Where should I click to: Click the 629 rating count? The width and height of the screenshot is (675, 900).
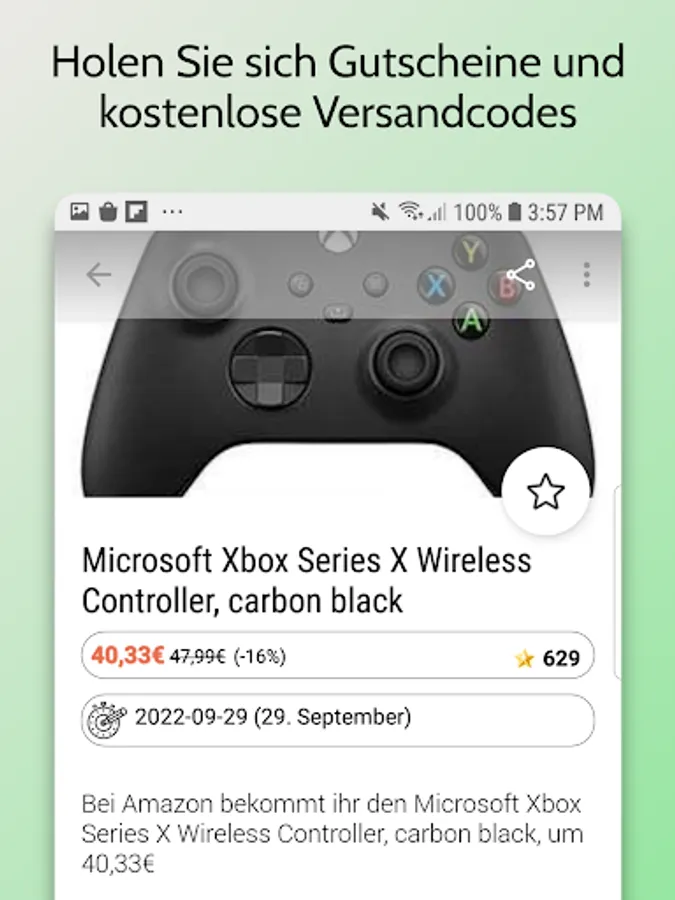(561, 658)
